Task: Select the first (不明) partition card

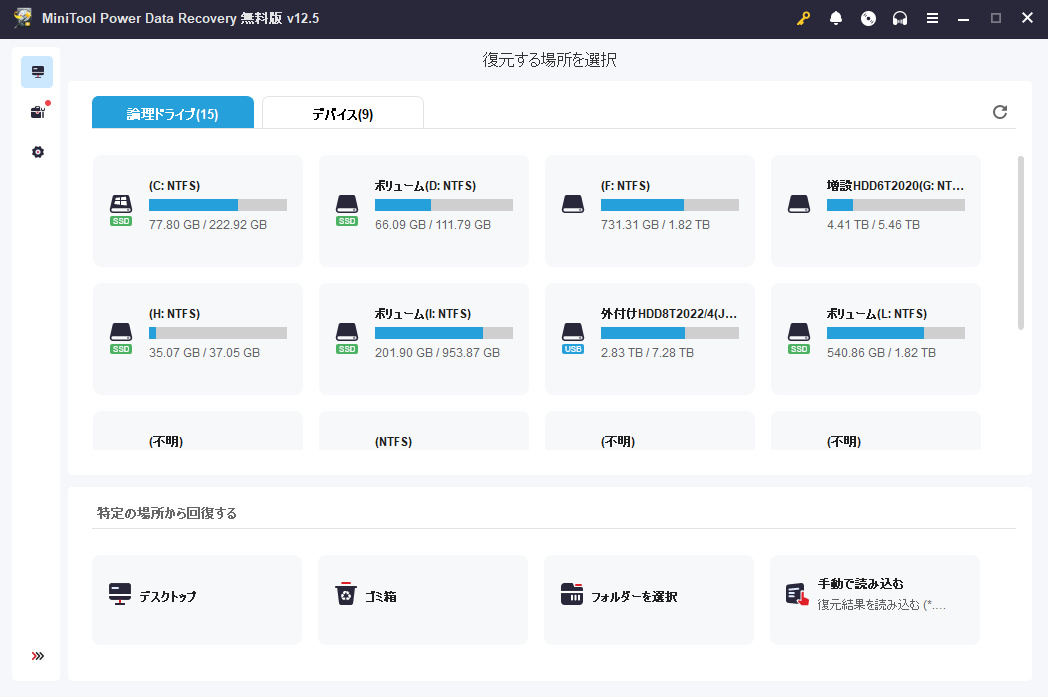Action: pos(198,431)
